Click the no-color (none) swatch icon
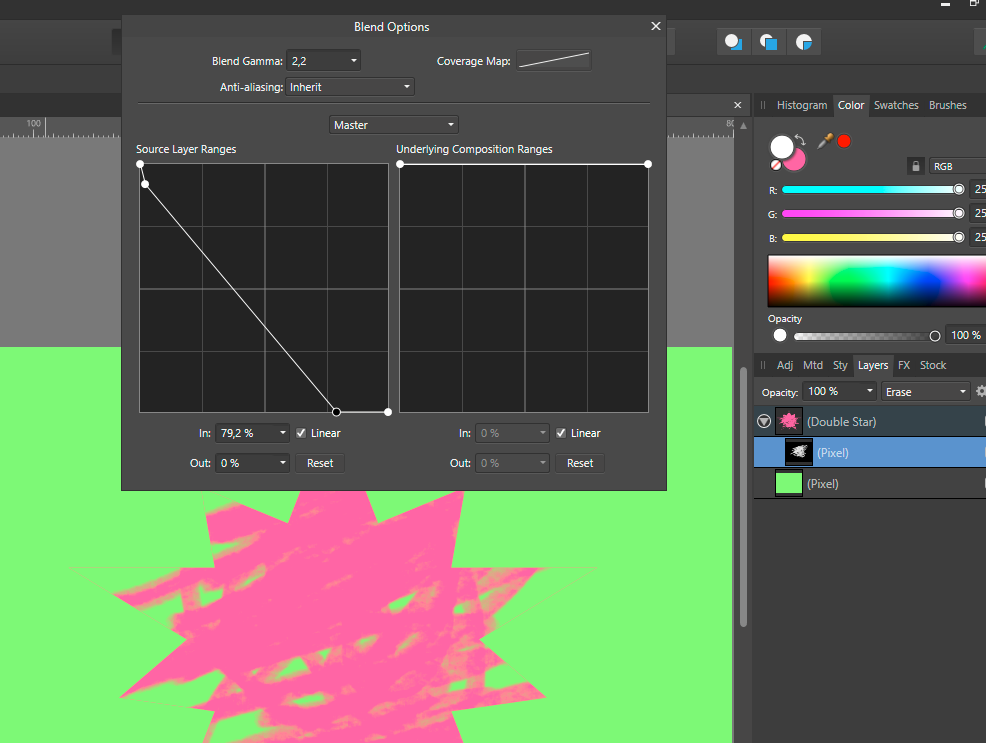The width and height of the screenshot is (986, 743). click(x=776, y=165)
